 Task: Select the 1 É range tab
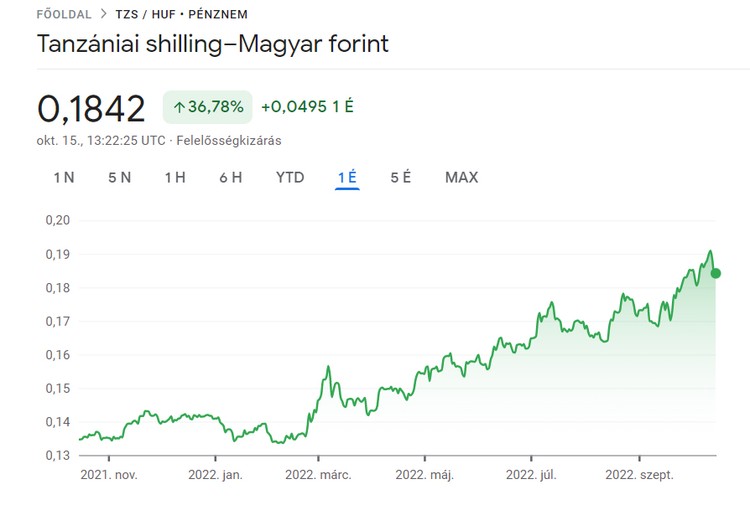tap(347, 178)
